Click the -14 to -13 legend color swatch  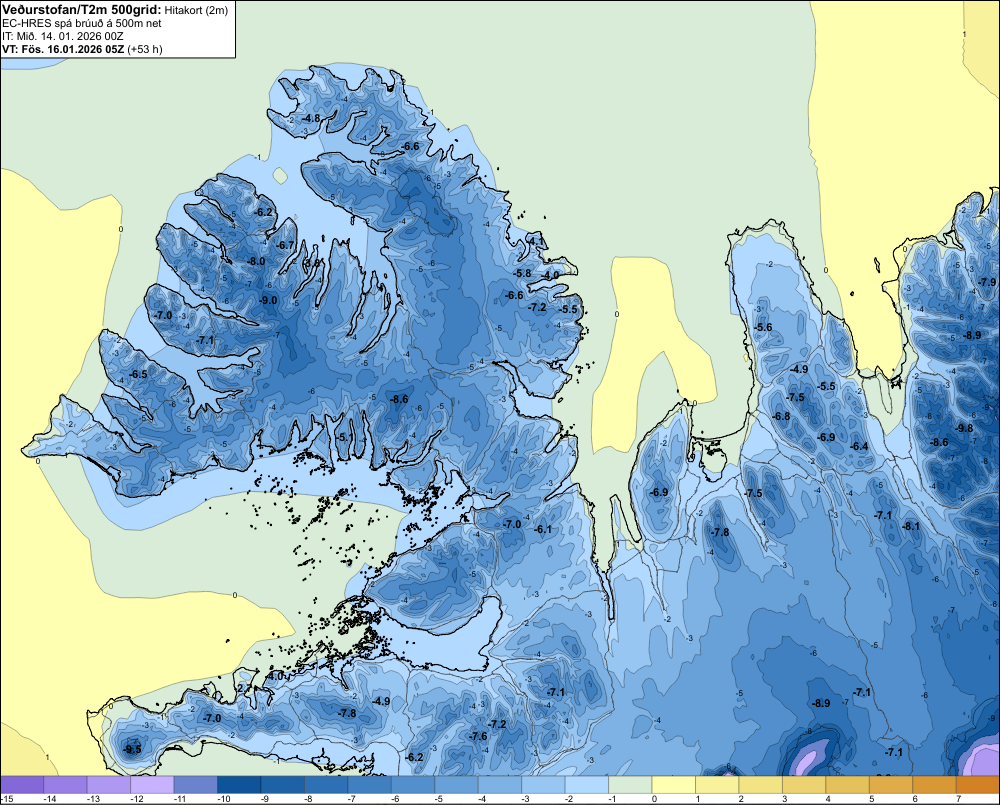point(65,785)
